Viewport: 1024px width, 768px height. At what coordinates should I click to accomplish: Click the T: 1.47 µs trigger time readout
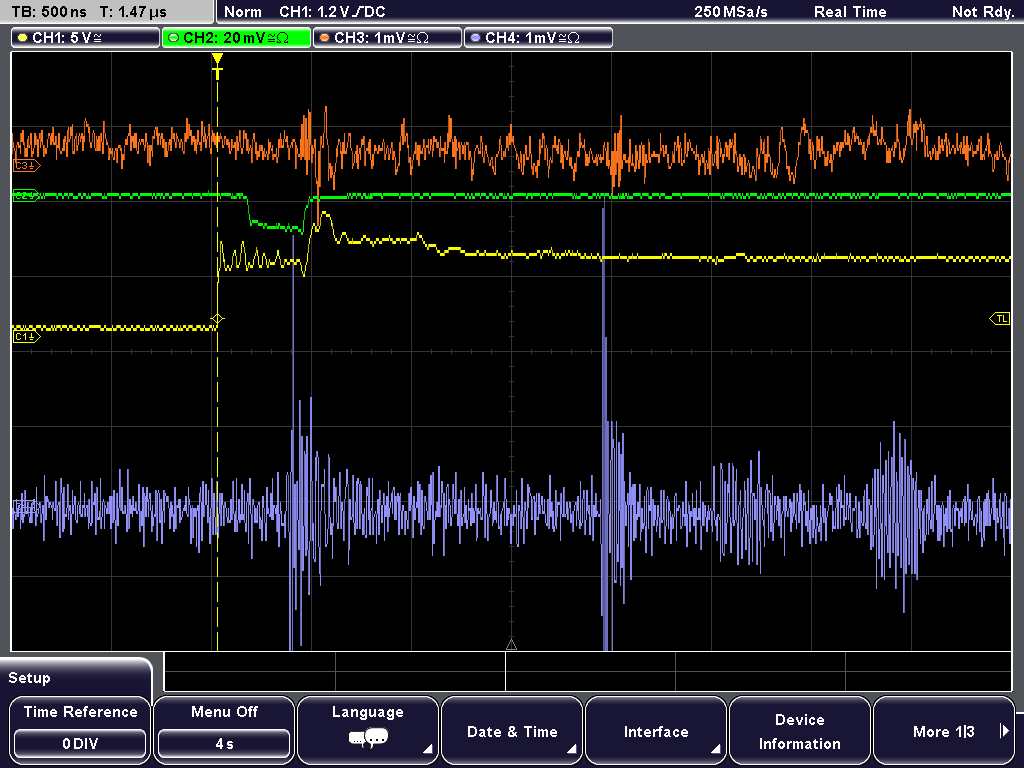[x=133, y=12]
